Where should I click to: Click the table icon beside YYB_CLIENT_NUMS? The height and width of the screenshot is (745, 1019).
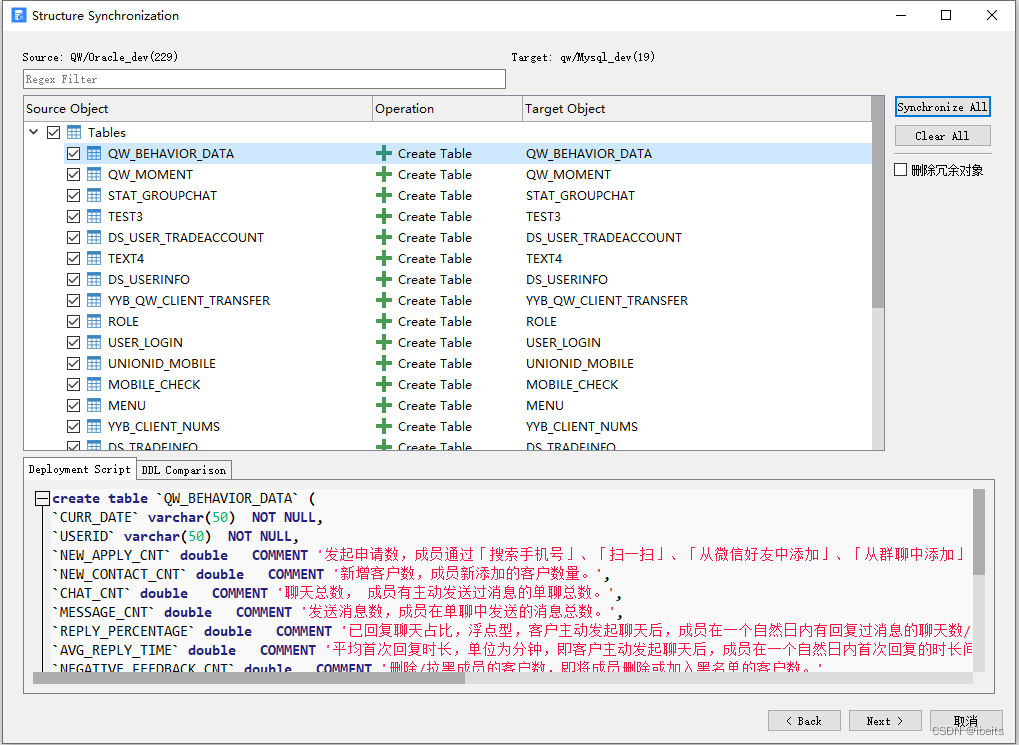[x=92, y=426]
